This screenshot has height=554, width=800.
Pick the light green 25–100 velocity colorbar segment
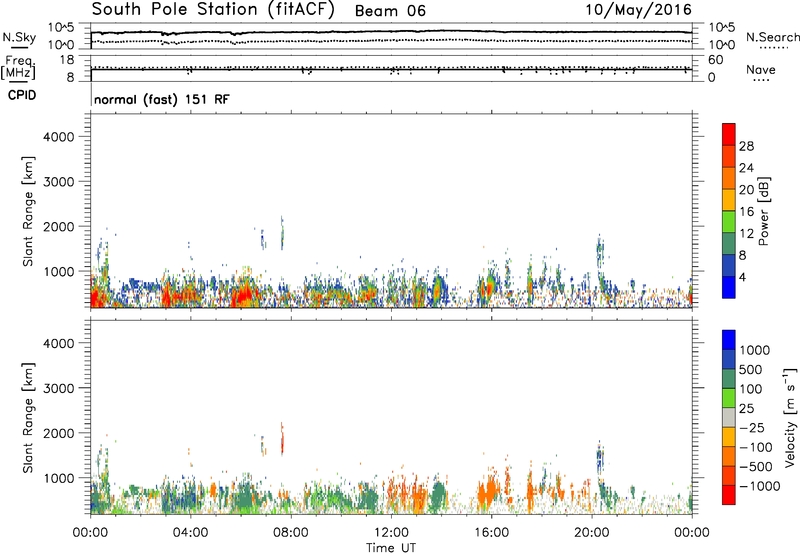pos(729,398)
